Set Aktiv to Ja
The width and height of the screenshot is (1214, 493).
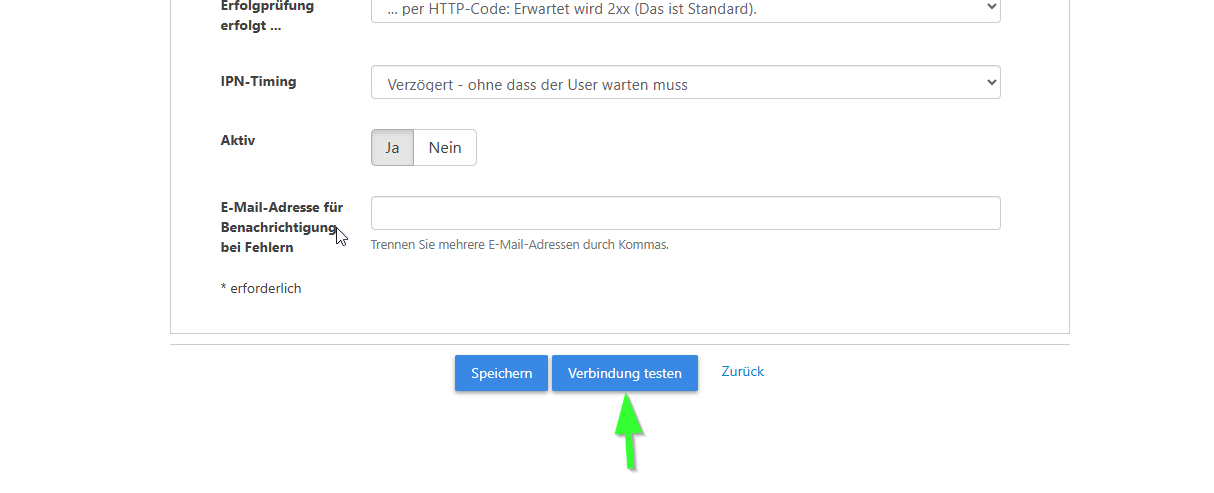392,147
